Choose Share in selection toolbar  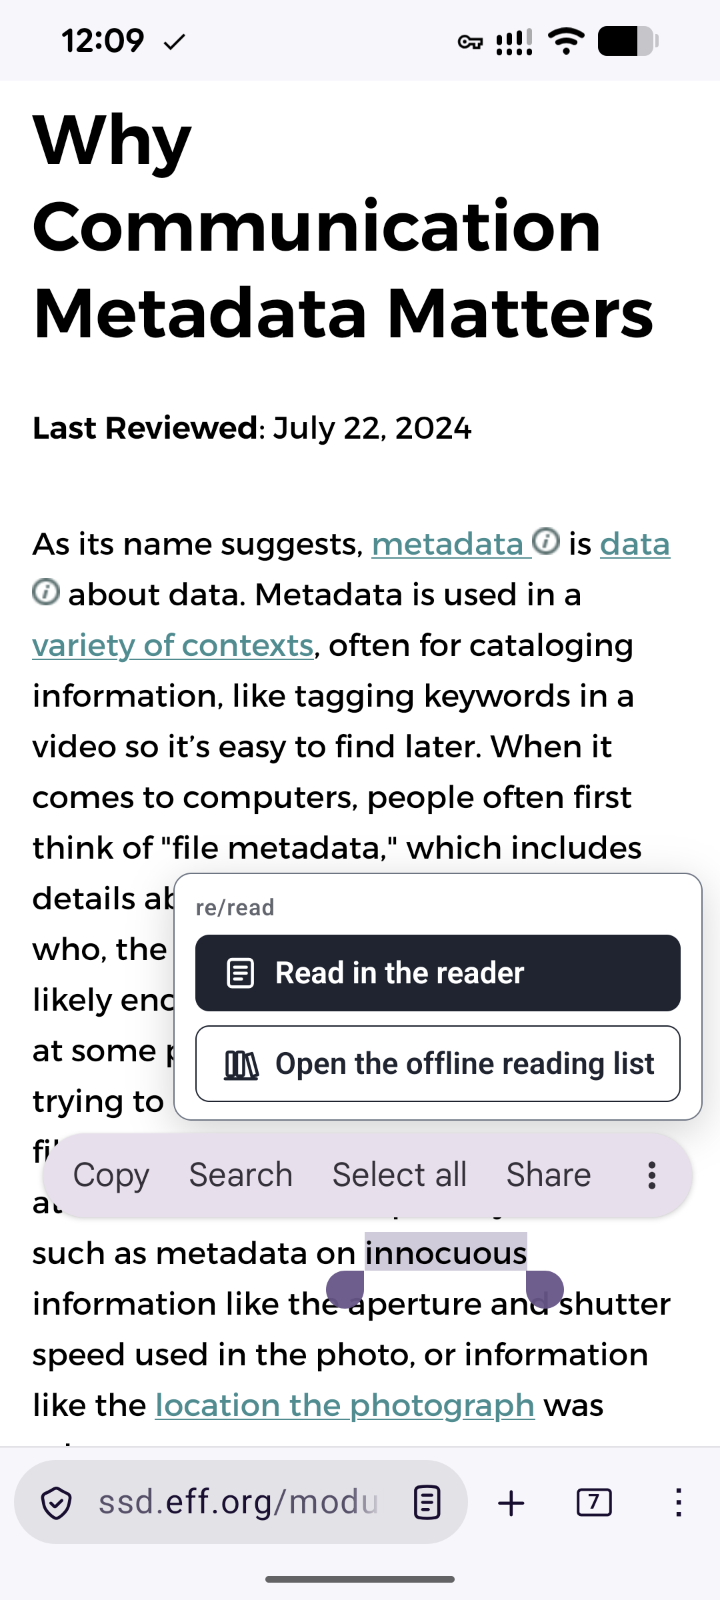click(548, 1175)
